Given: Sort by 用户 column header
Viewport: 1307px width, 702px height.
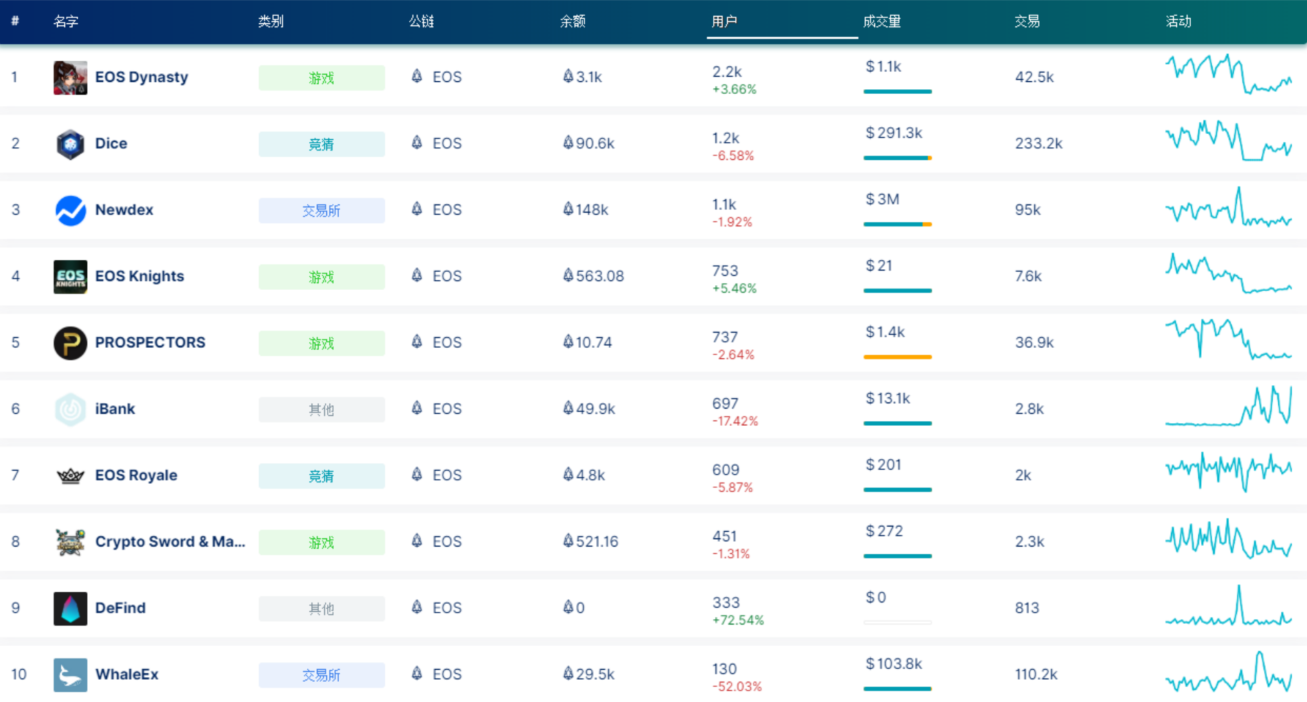Looking at the screenshot, I should 724,21.
